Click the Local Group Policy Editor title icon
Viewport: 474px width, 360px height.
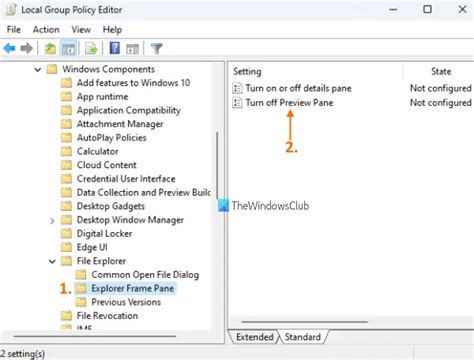coord(10,10)
